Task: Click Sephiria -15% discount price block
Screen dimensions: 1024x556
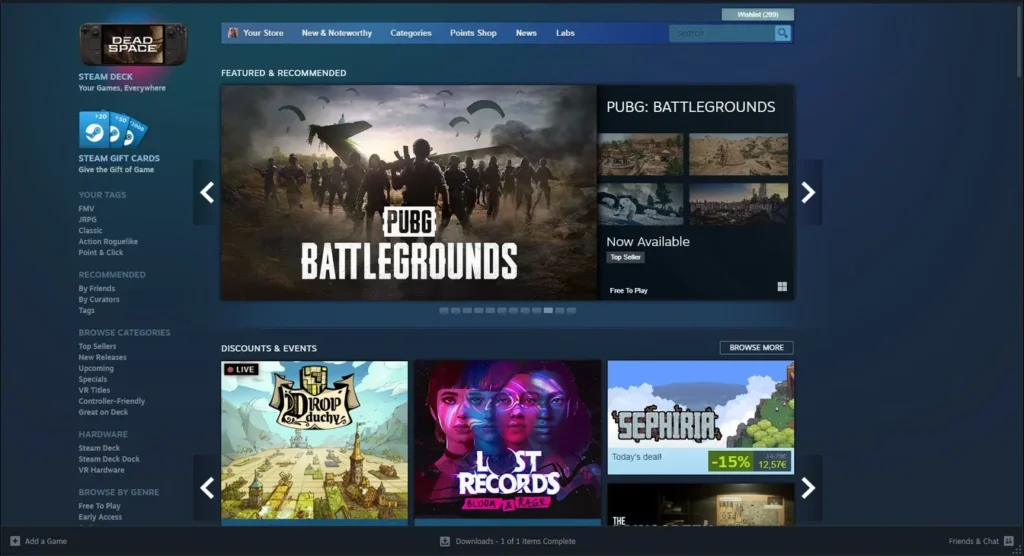Action: click(750, 461)
